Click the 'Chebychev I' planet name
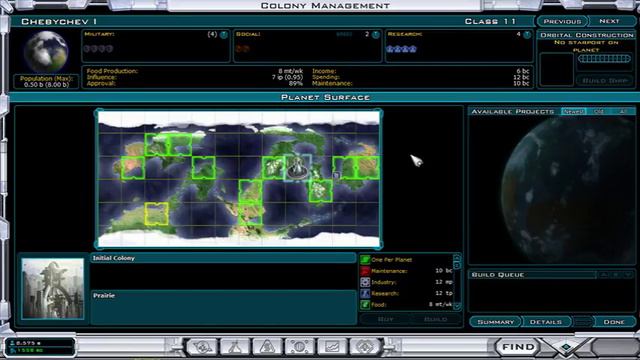The height and width of the screenshot is (360, 640). 59,22
